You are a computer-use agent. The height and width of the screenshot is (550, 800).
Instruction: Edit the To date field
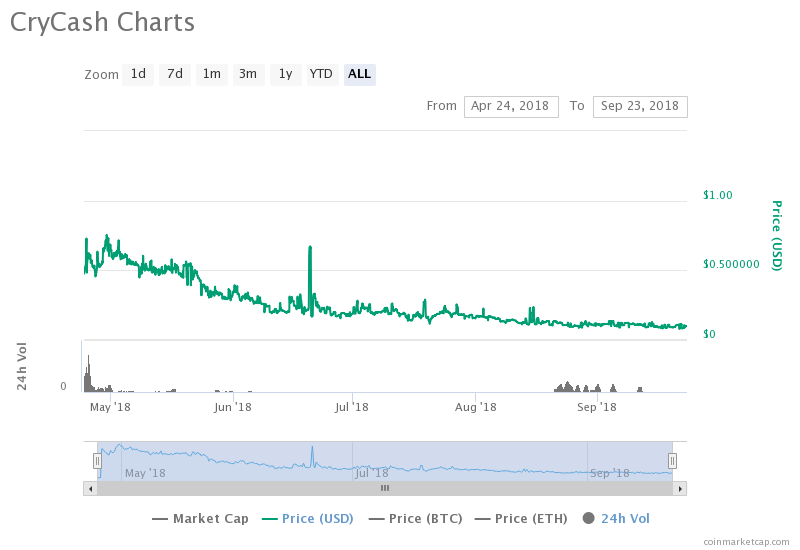click(640, 107)
